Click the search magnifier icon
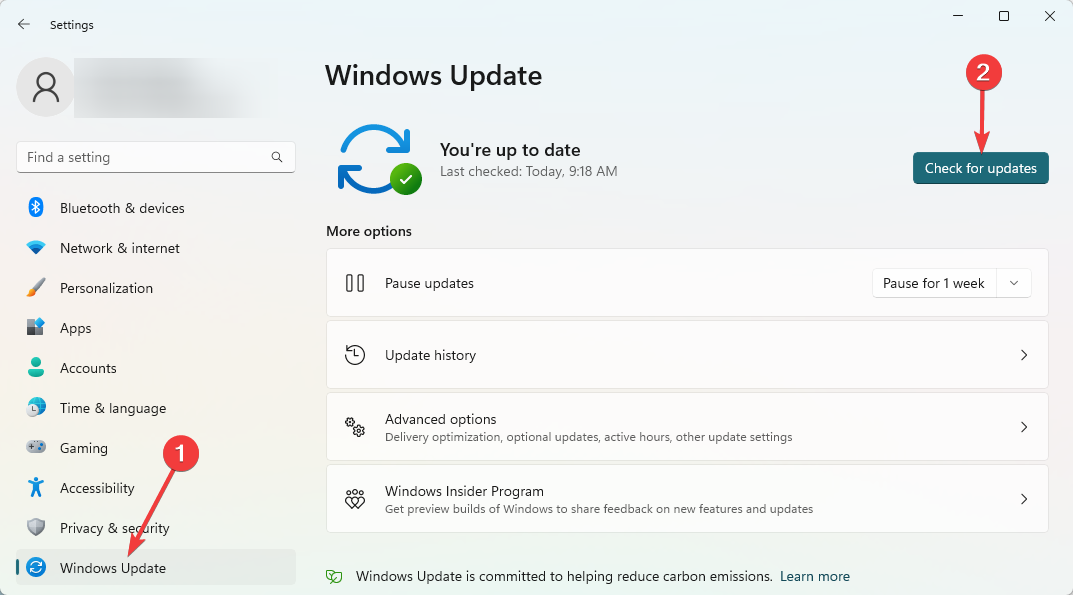 [277, 157]
